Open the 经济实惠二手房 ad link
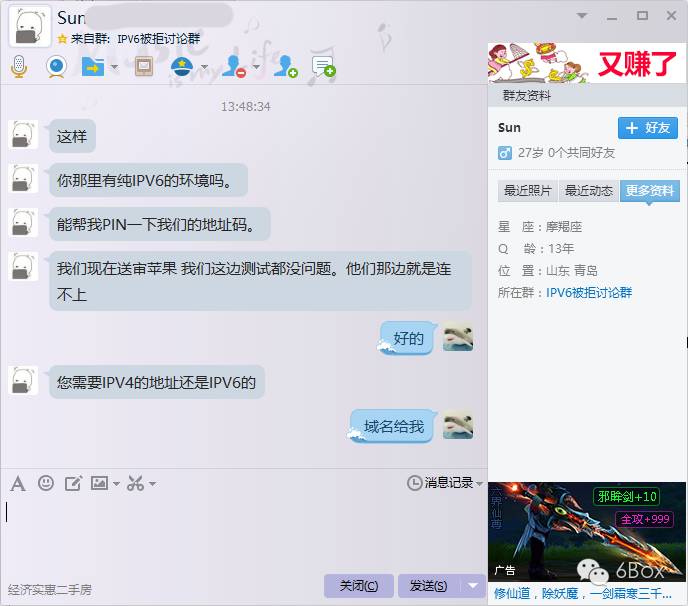 pos(50,590)
